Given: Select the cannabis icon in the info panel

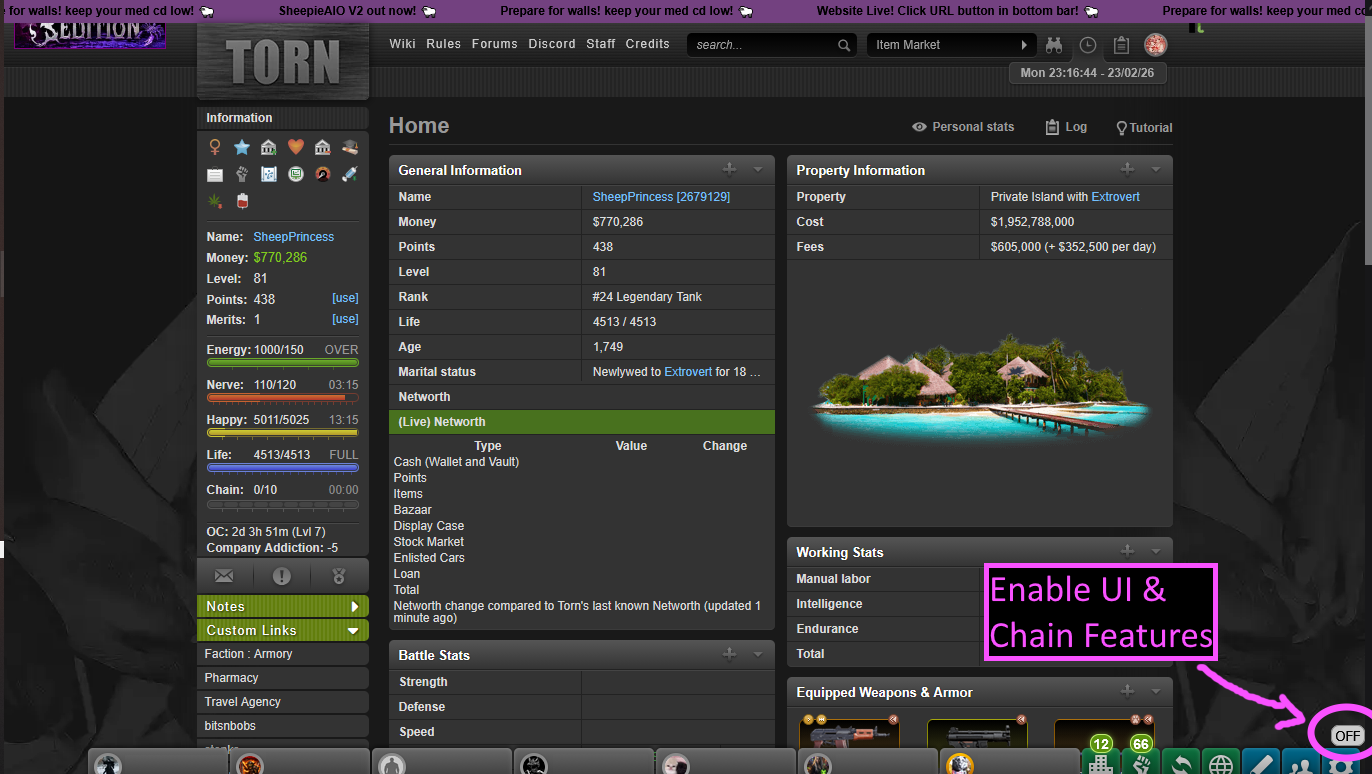Looking at the screenshot, I should 214,200.
